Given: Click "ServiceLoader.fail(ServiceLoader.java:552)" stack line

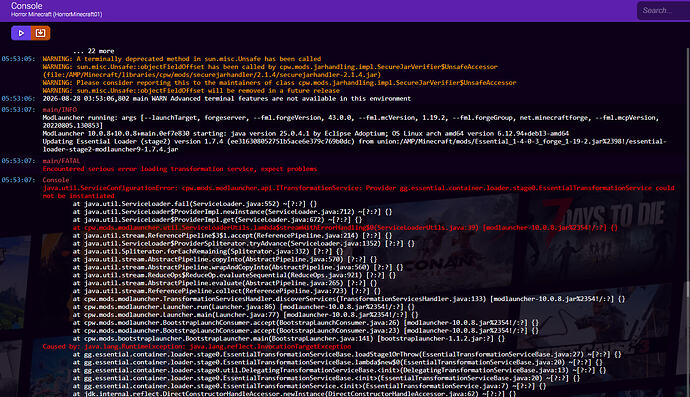Looking at the screenshot, I should pyautogui.click(x=195, y=204).
